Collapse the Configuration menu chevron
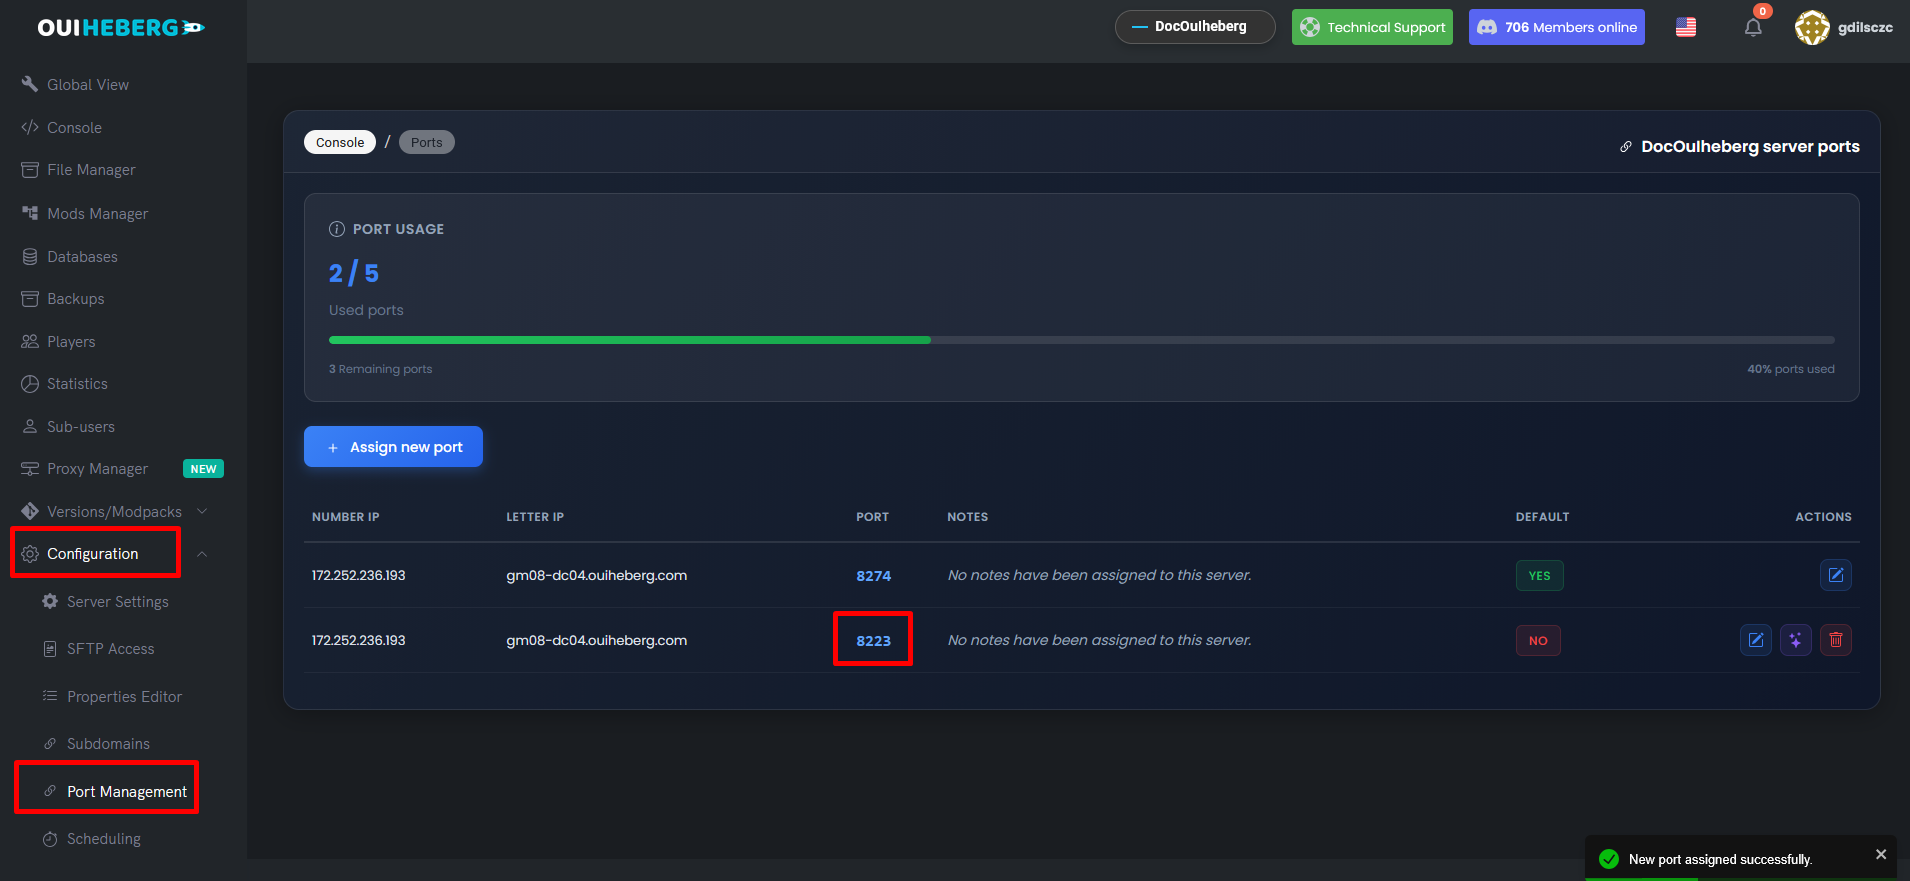The height and width of the screenshot is (881, 1910). (x=202, y=554)
